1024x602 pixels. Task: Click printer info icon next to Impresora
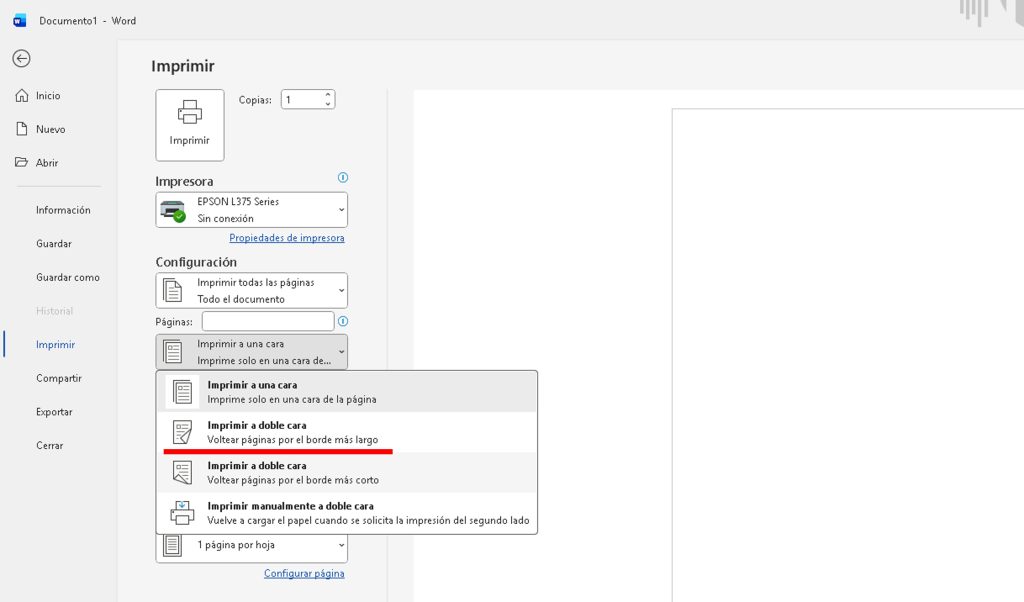pos(343,178)
